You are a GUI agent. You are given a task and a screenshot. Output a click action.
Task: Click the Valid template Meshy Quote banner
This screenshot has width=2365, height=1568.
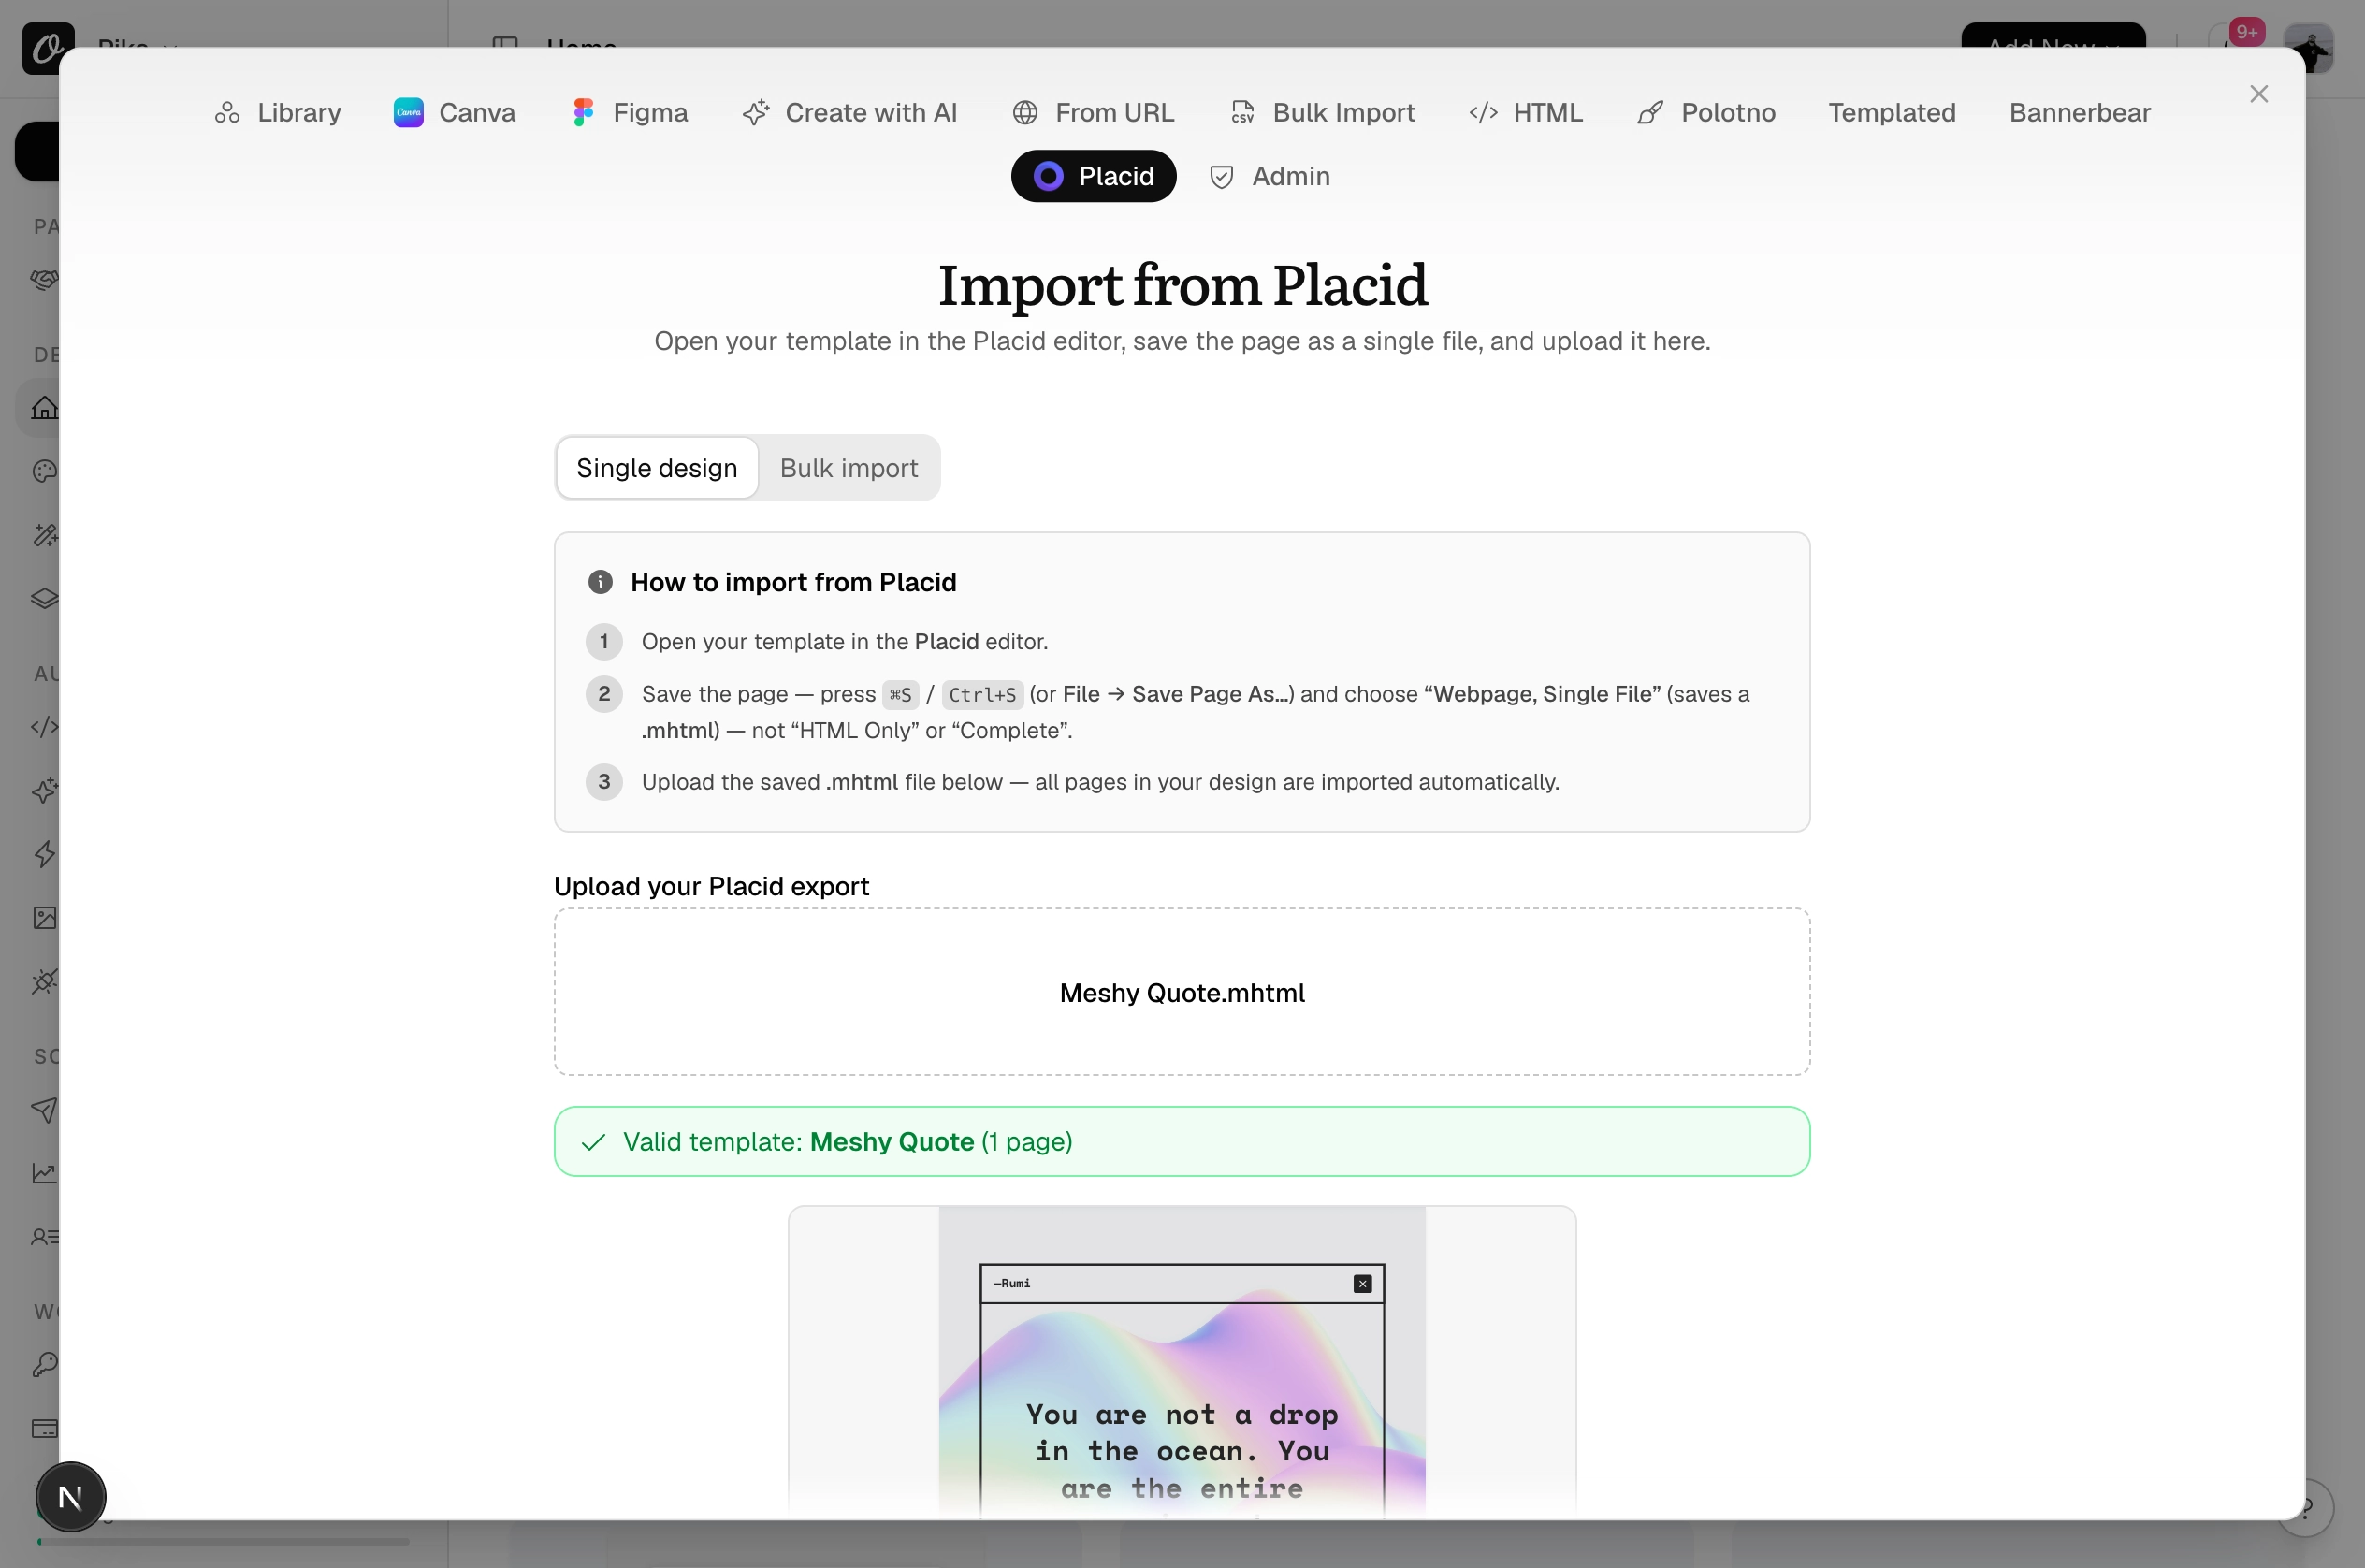click(1182, 1142)
